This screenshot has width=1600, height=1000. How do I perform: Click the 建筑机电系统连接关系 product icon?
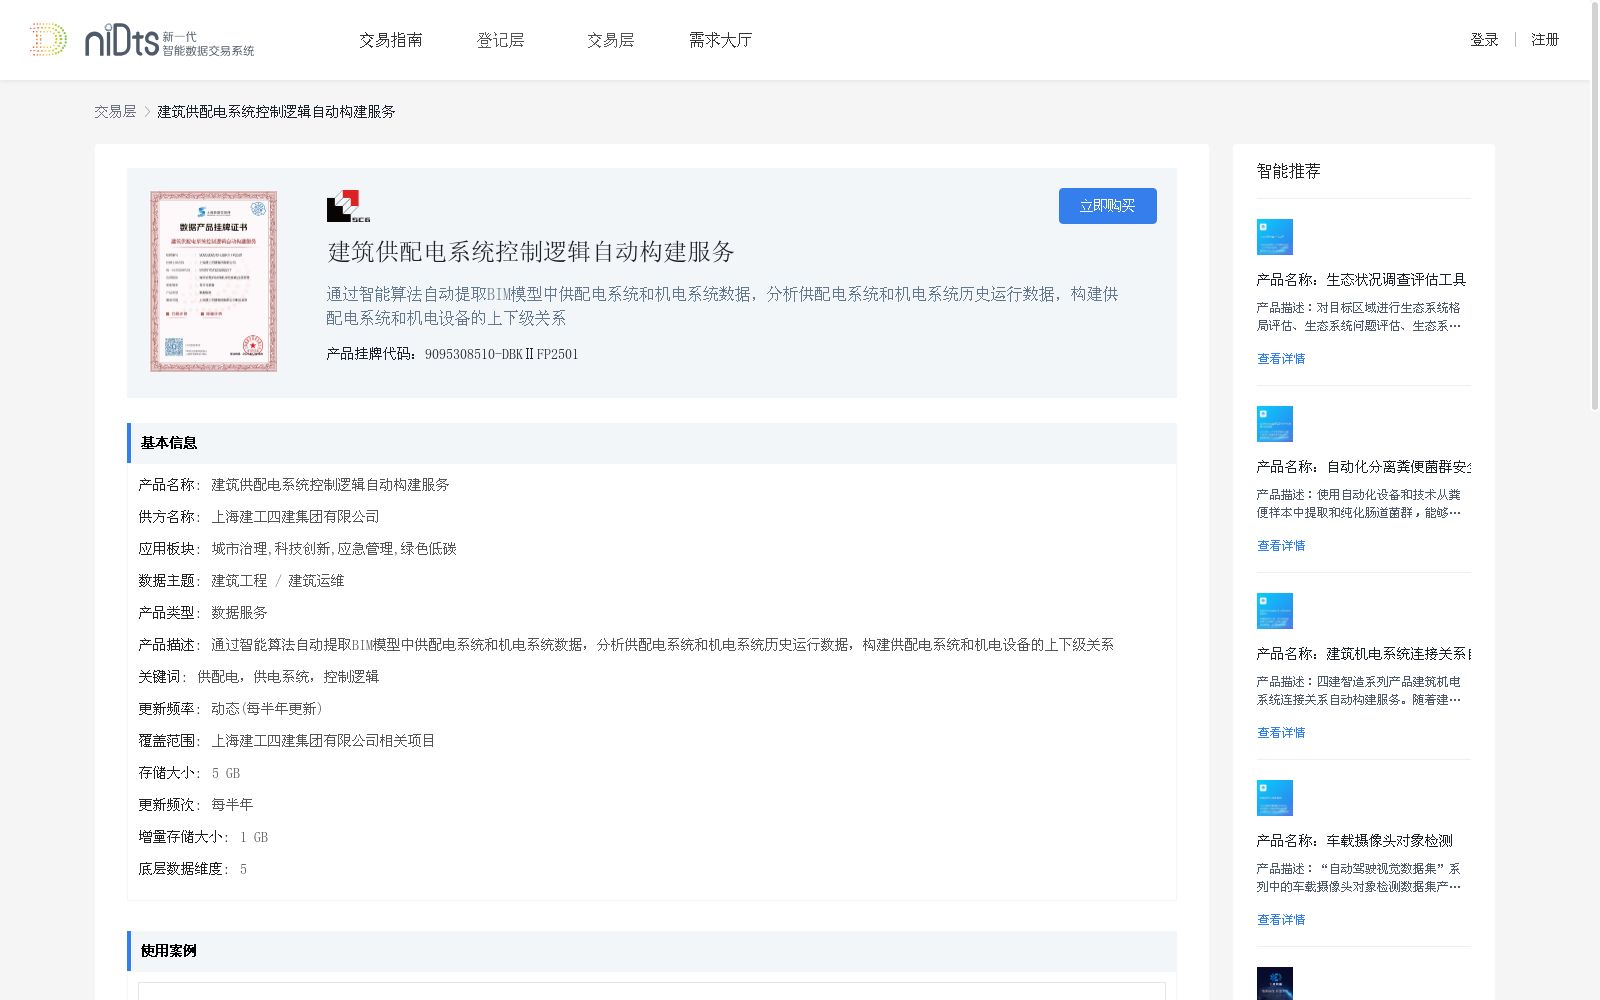1275,611
